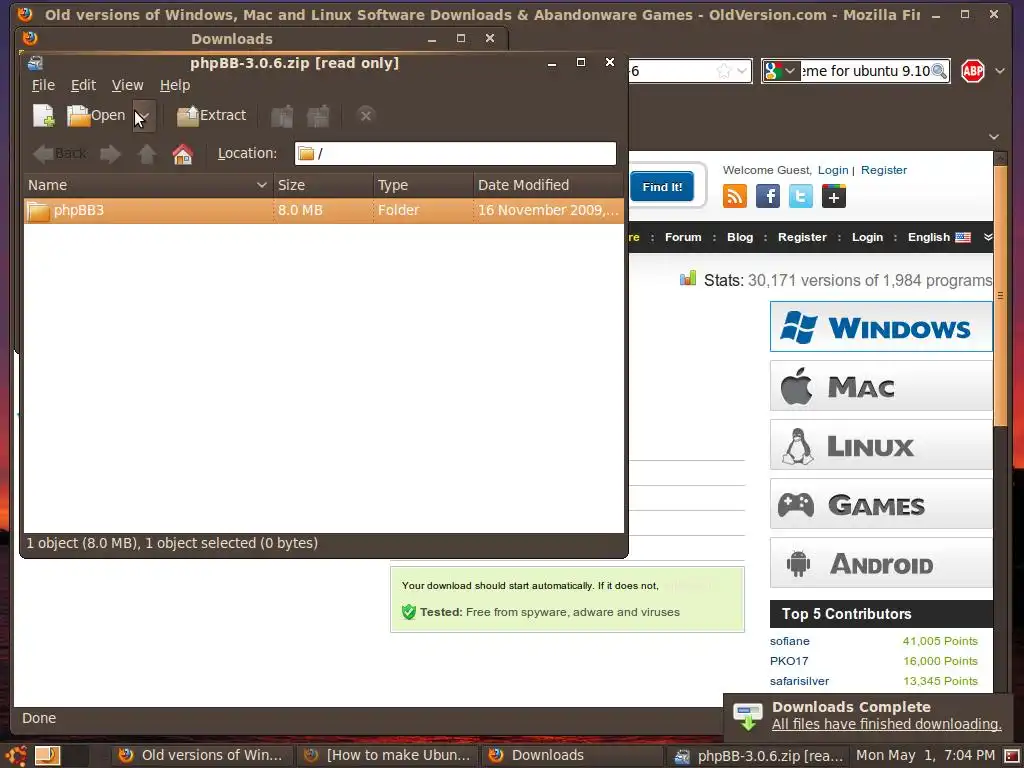Open an archive with the Open button
The width and height of the screenshot is (1024, 768).
96,116
